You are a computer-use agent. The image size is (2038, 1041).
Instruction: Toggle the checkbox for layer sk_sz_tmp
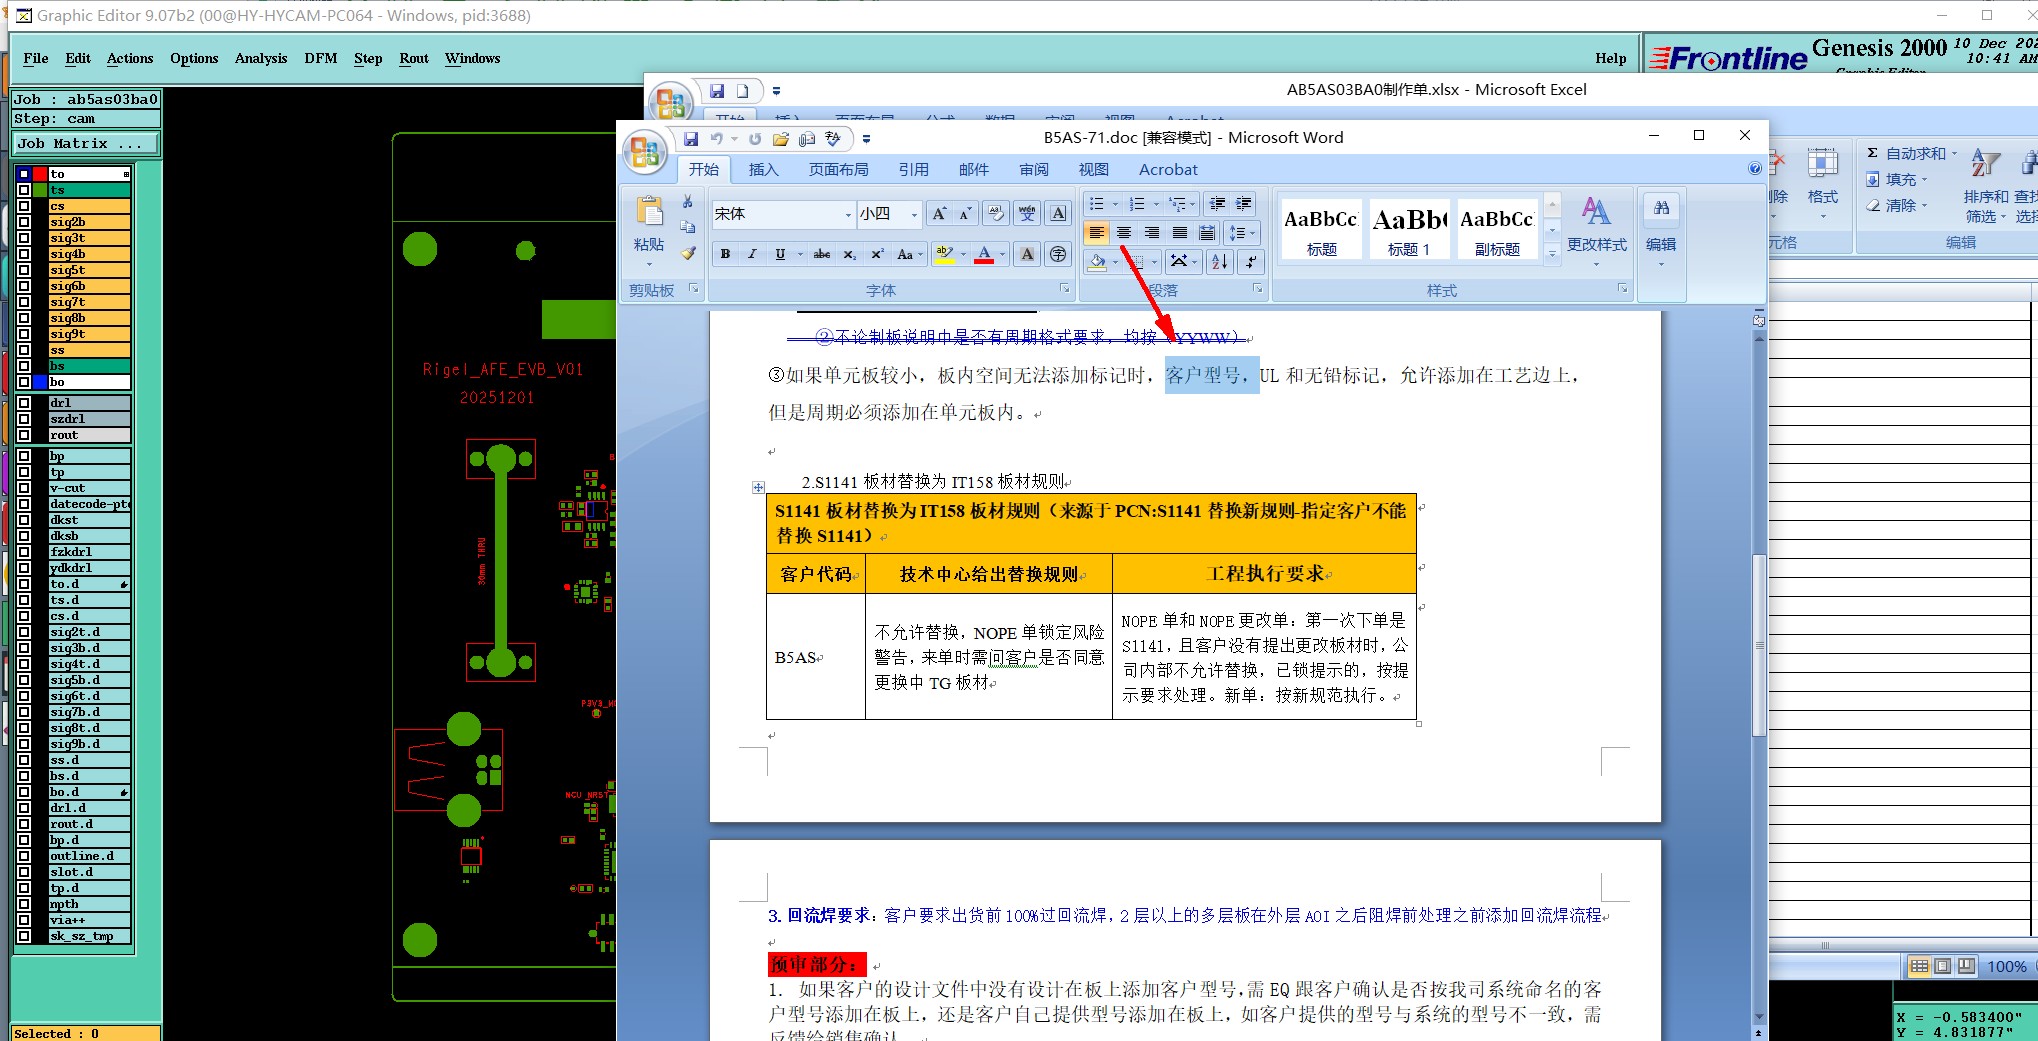[x=24, y=936]
